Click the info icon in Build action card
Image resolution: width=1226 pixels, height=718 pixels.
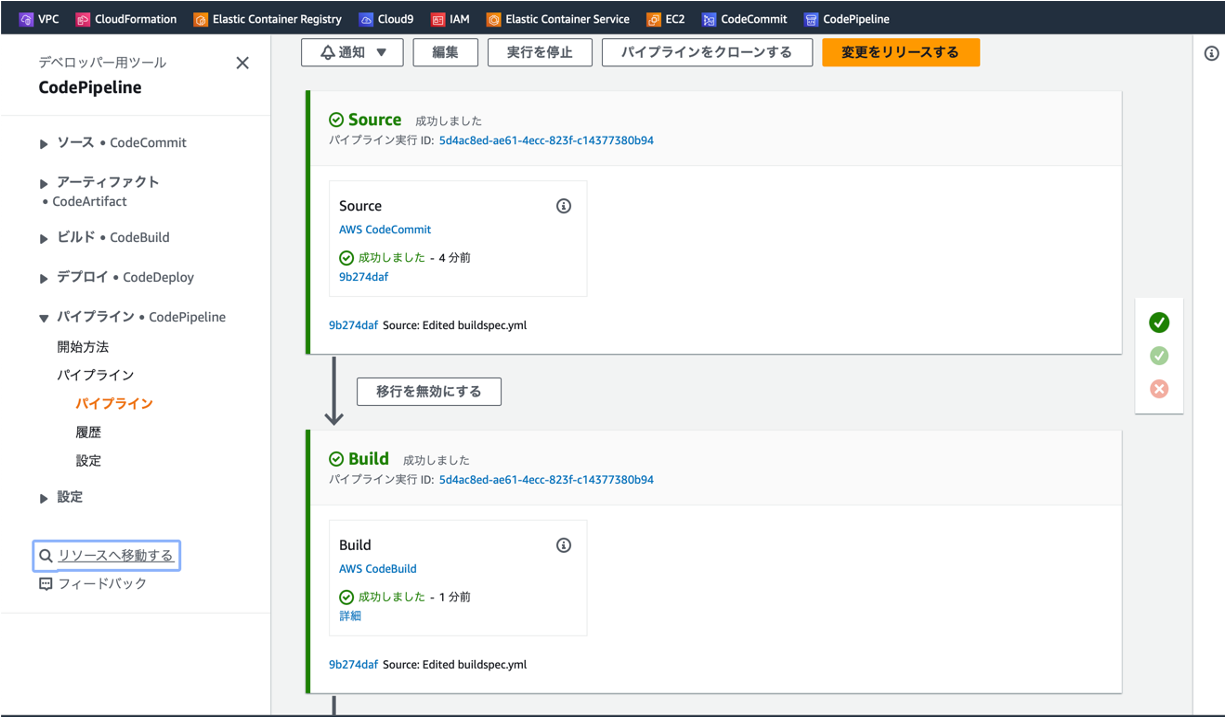click(563, 545)
